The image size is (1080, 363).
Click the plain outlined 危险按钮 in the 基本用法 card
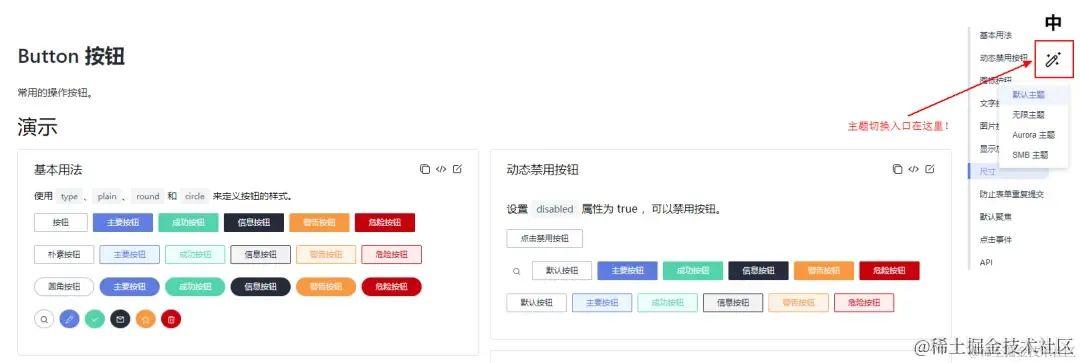(x=391, y=255)
